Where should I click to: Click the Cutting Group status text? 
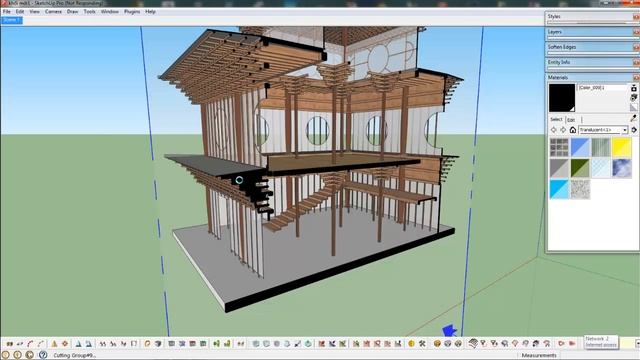coord(75,356)
